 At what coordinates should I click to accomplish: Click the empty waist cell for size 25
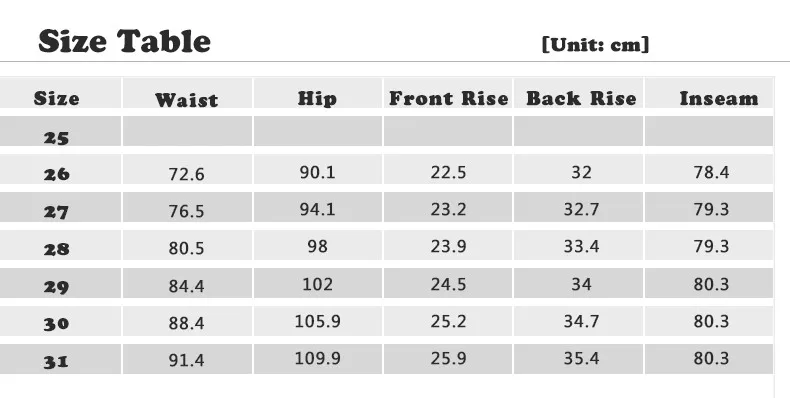(x=187, y=131)
